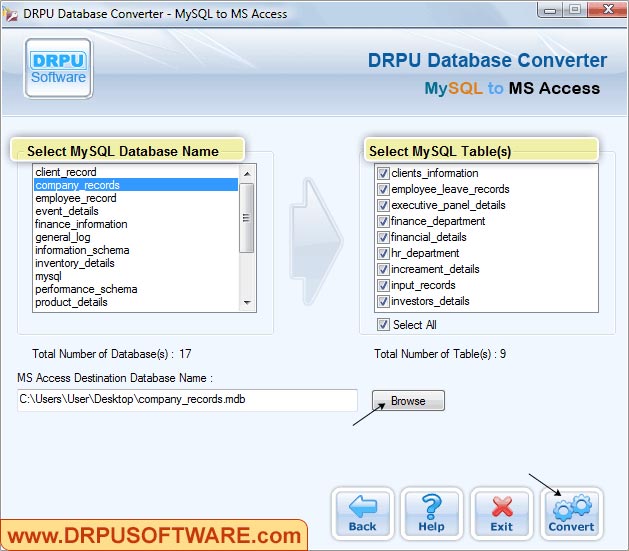Click the database list scroll-up arrow
This screenshot has height=551, width=629.
(247, 174)
